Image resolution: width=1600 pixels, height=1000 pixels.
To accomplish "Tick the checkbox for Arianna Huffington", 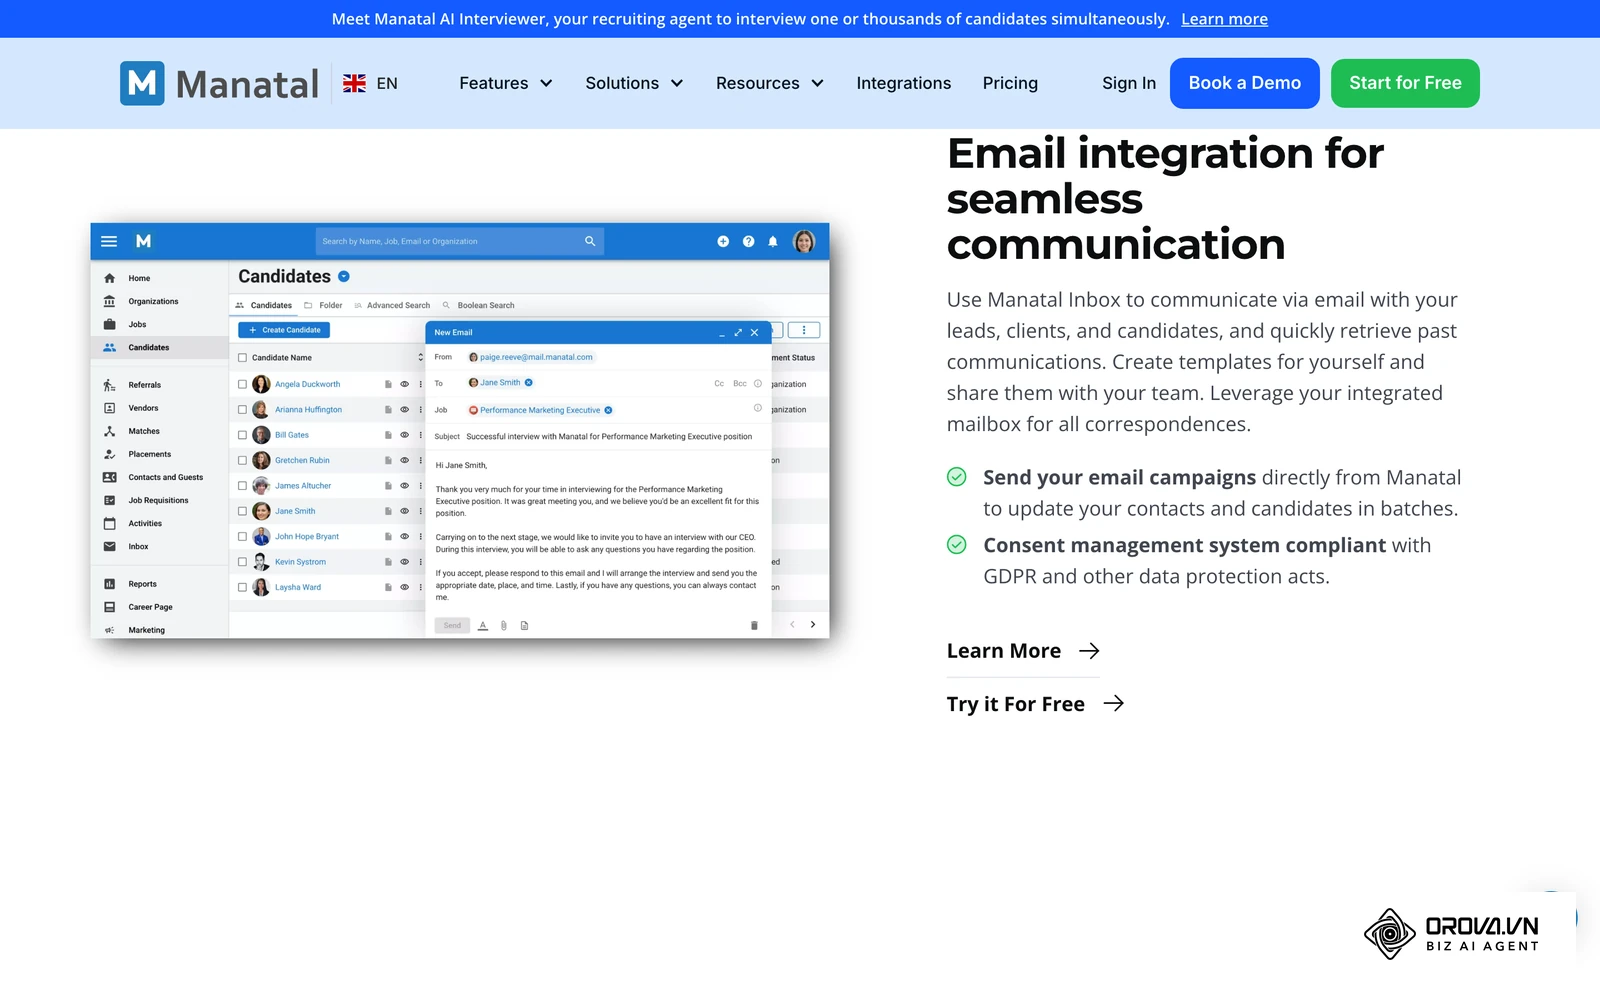I will pyautogui.click(x=242, y=409).
